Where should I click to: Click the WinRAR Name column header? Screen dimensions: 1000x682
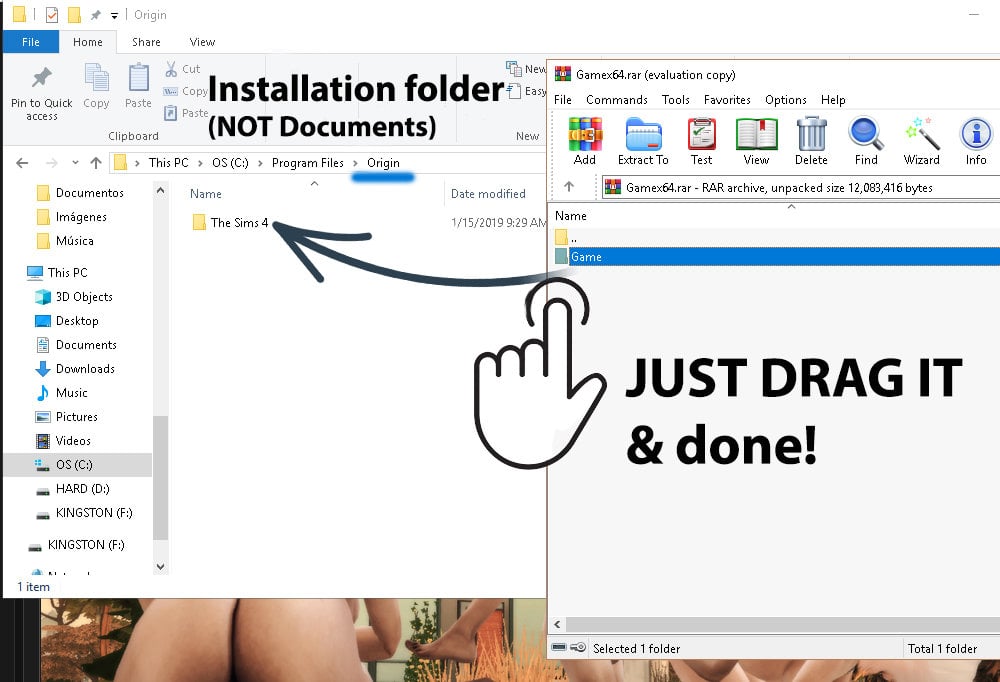pyautogui.click(x=571, y=216)
